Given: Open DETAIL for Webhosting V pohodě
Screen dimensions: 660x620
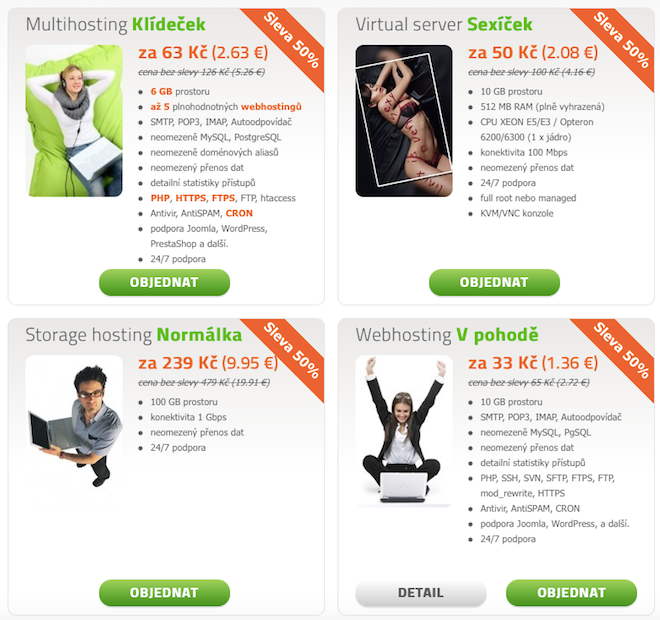Looking at the screenshot, I should (x=420, y=593).
